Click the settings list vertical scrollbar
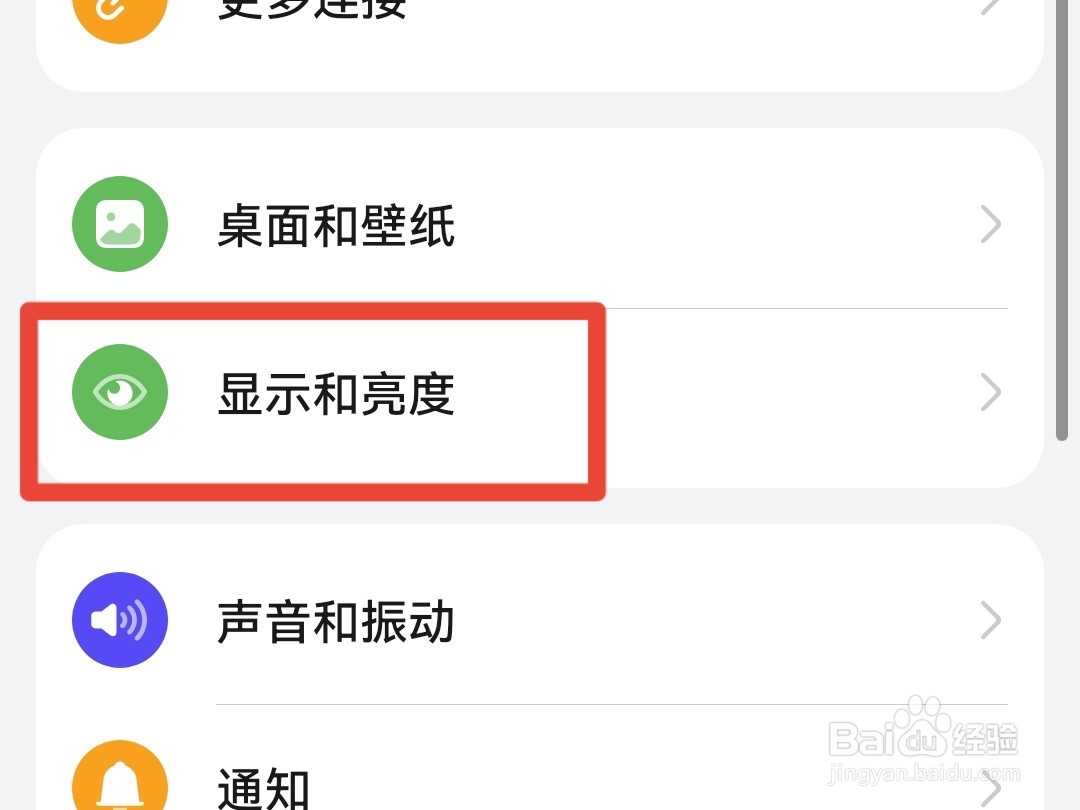Image resolution: width=1080 pixels, height=810 pixels. [x=1061, y=219]
